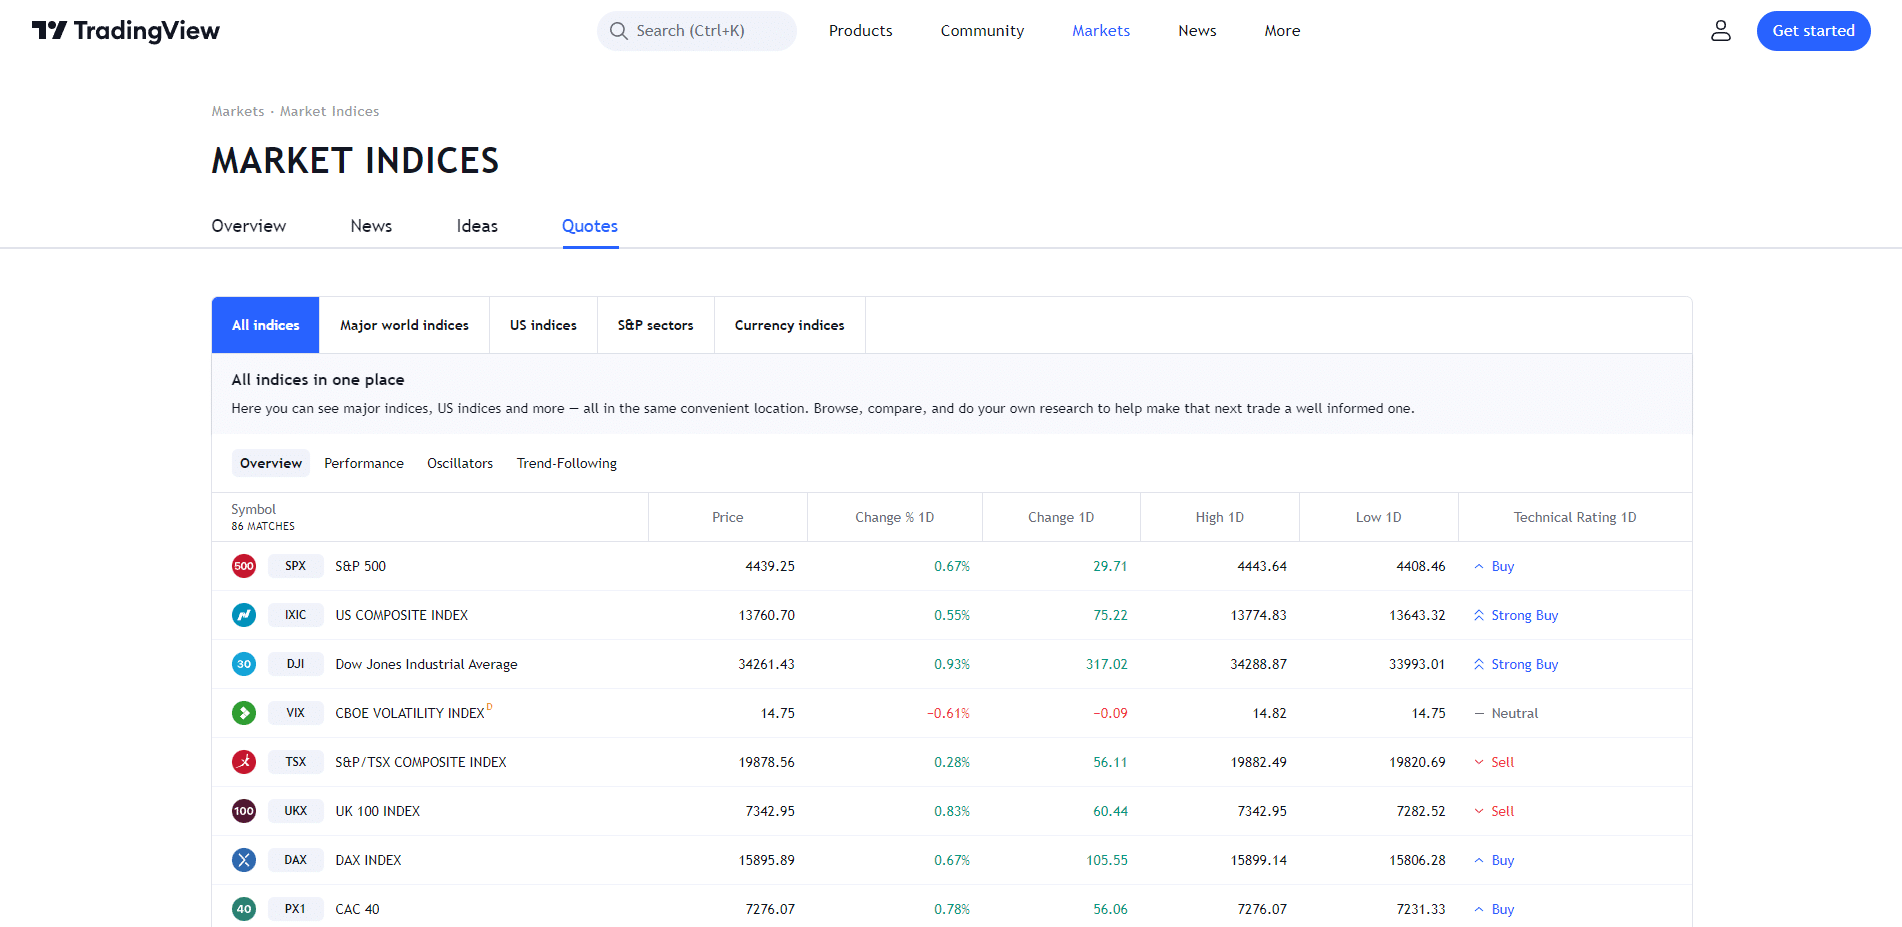Screen dimensions: 1902x927
Task: Open the Products menu
Action: coord(860,31)
